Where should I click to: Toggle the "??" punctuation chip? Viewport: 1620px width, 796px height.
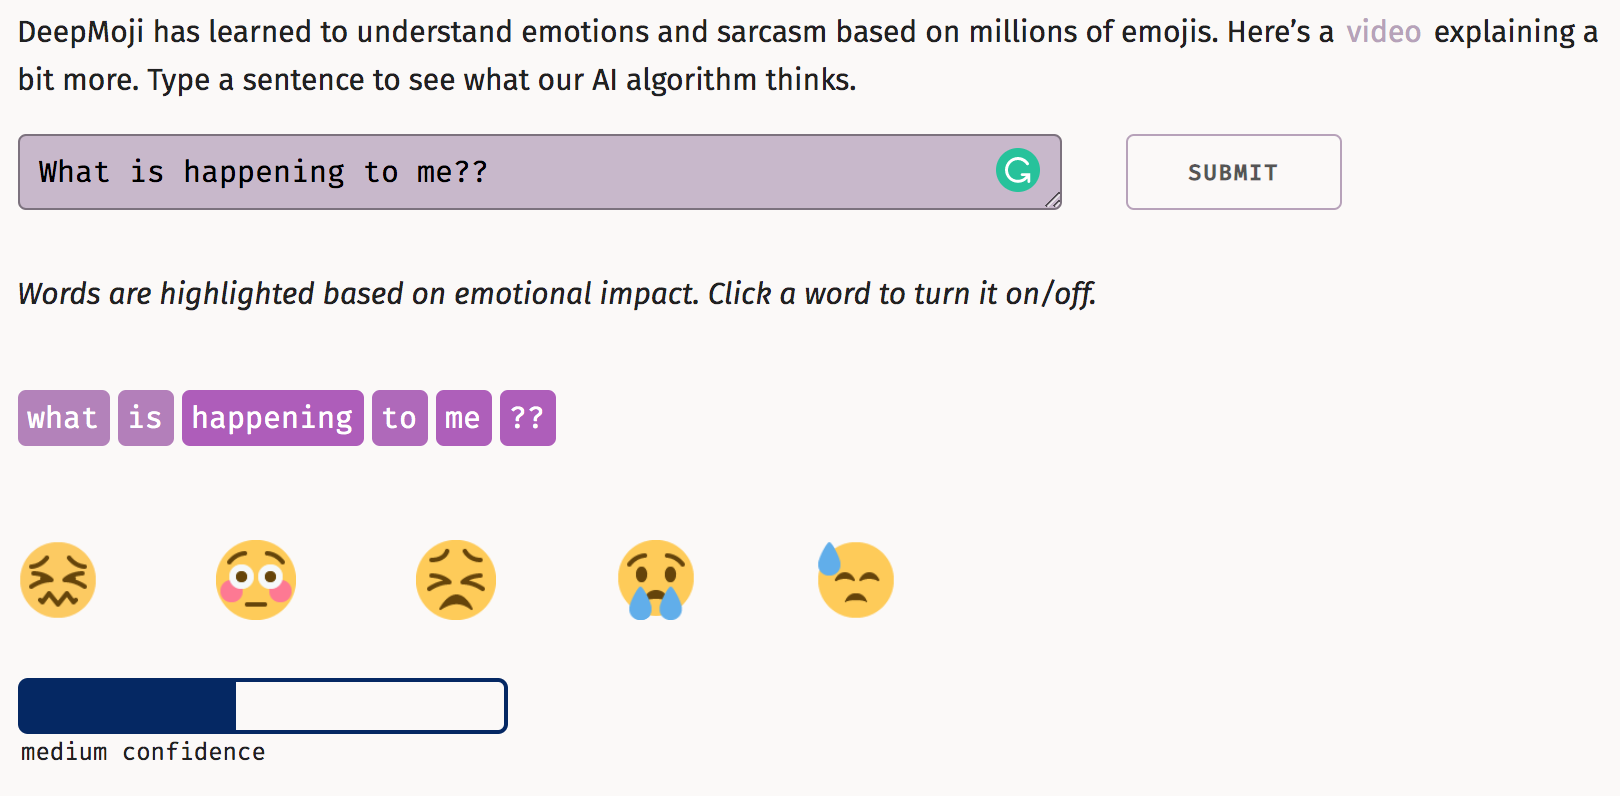click(x=528, y=418)
